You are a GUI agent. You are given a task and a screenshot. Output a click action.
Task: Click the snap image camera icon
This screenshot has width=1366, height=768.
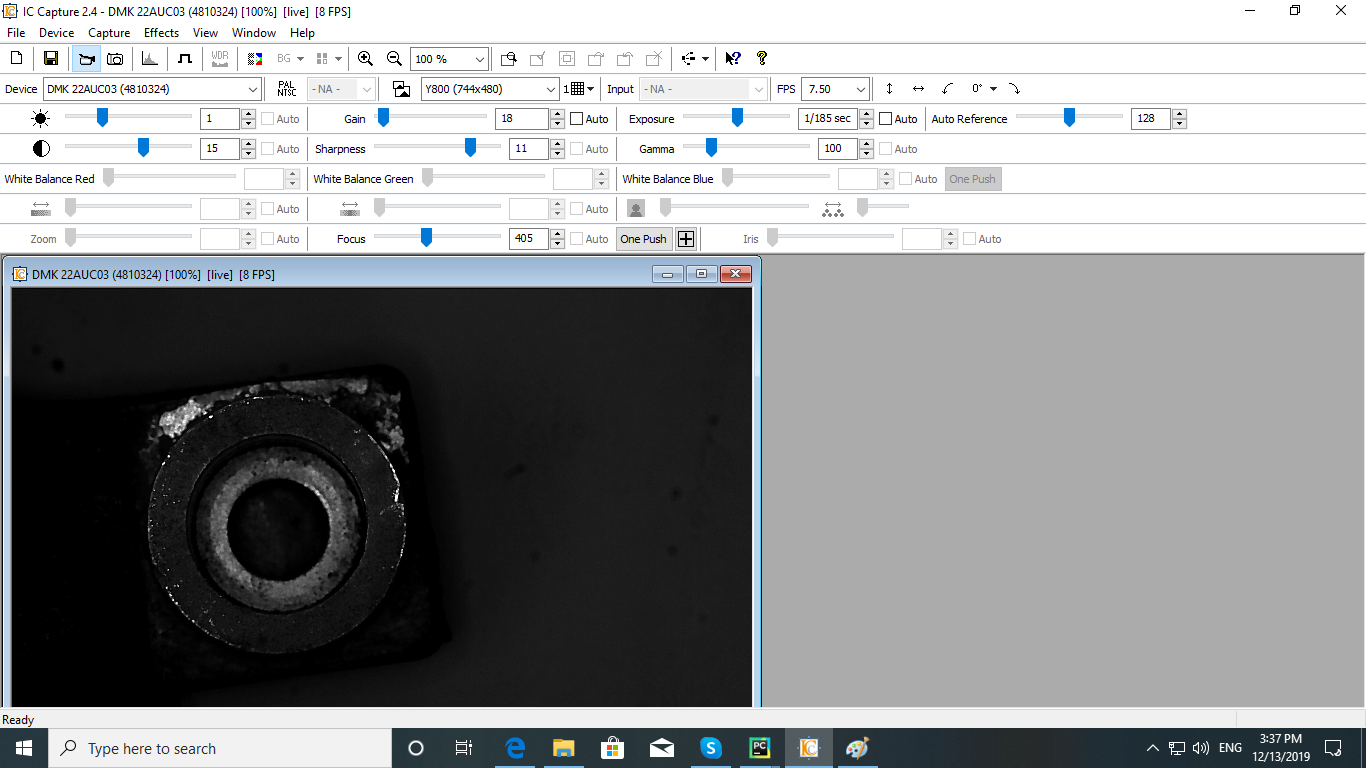pos(115,59)
